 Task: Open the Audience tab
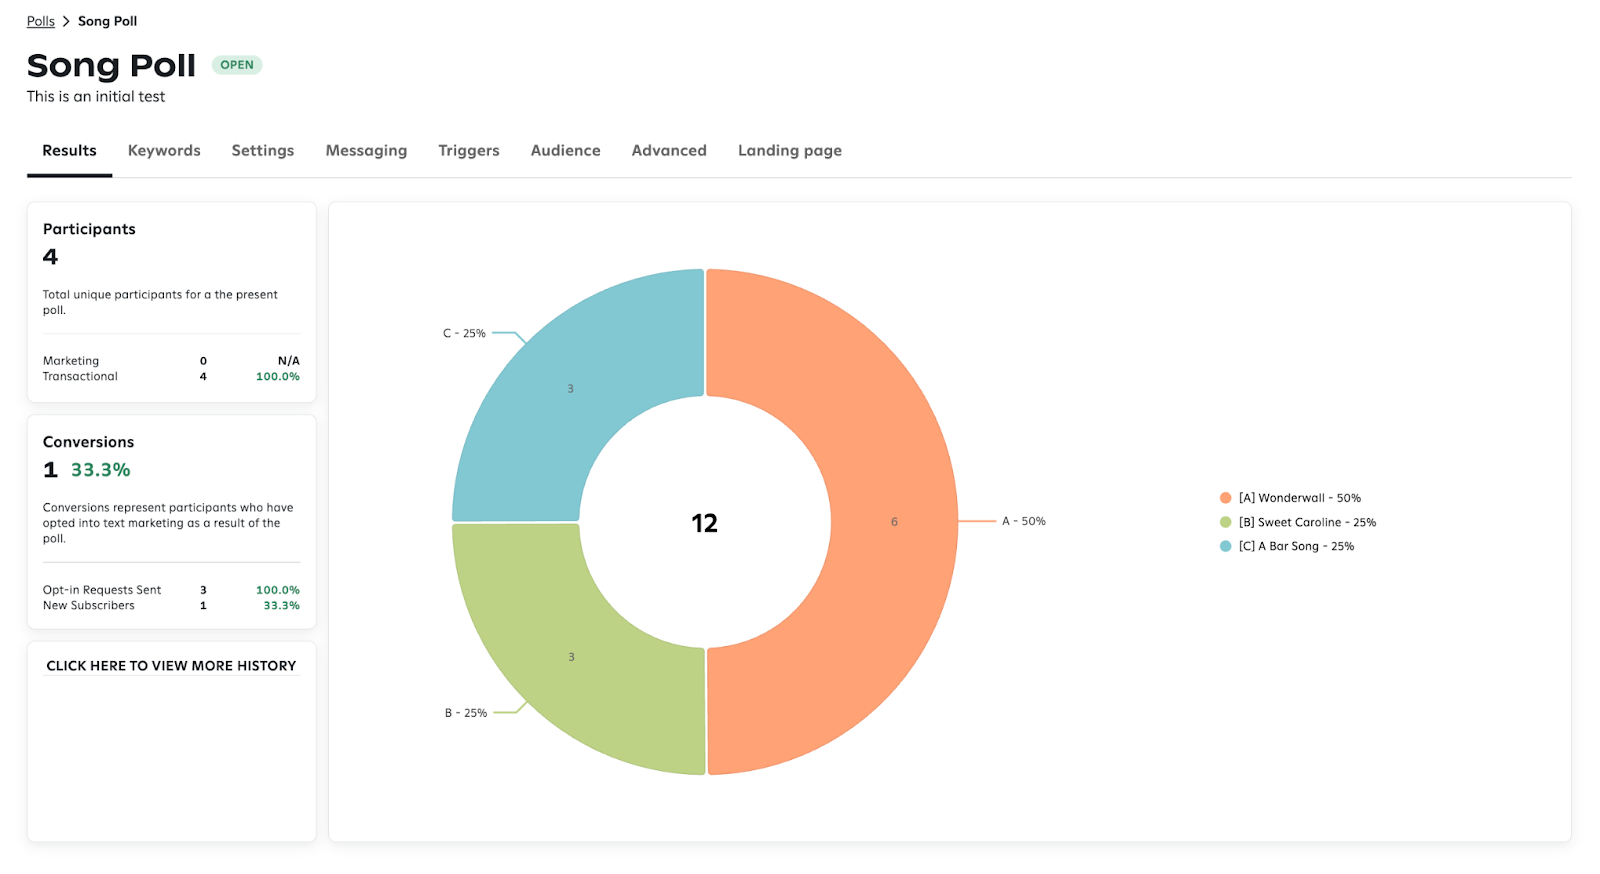[x=565, y=151]
